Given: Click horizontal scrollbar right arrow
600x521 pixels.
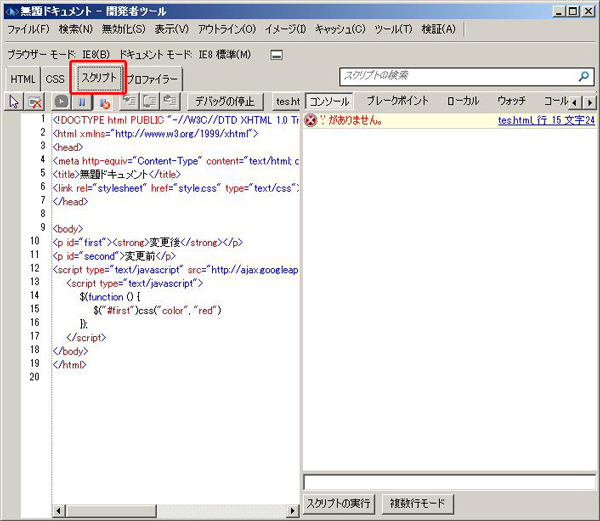Looking at the screenshot, I should pos(293,510).
